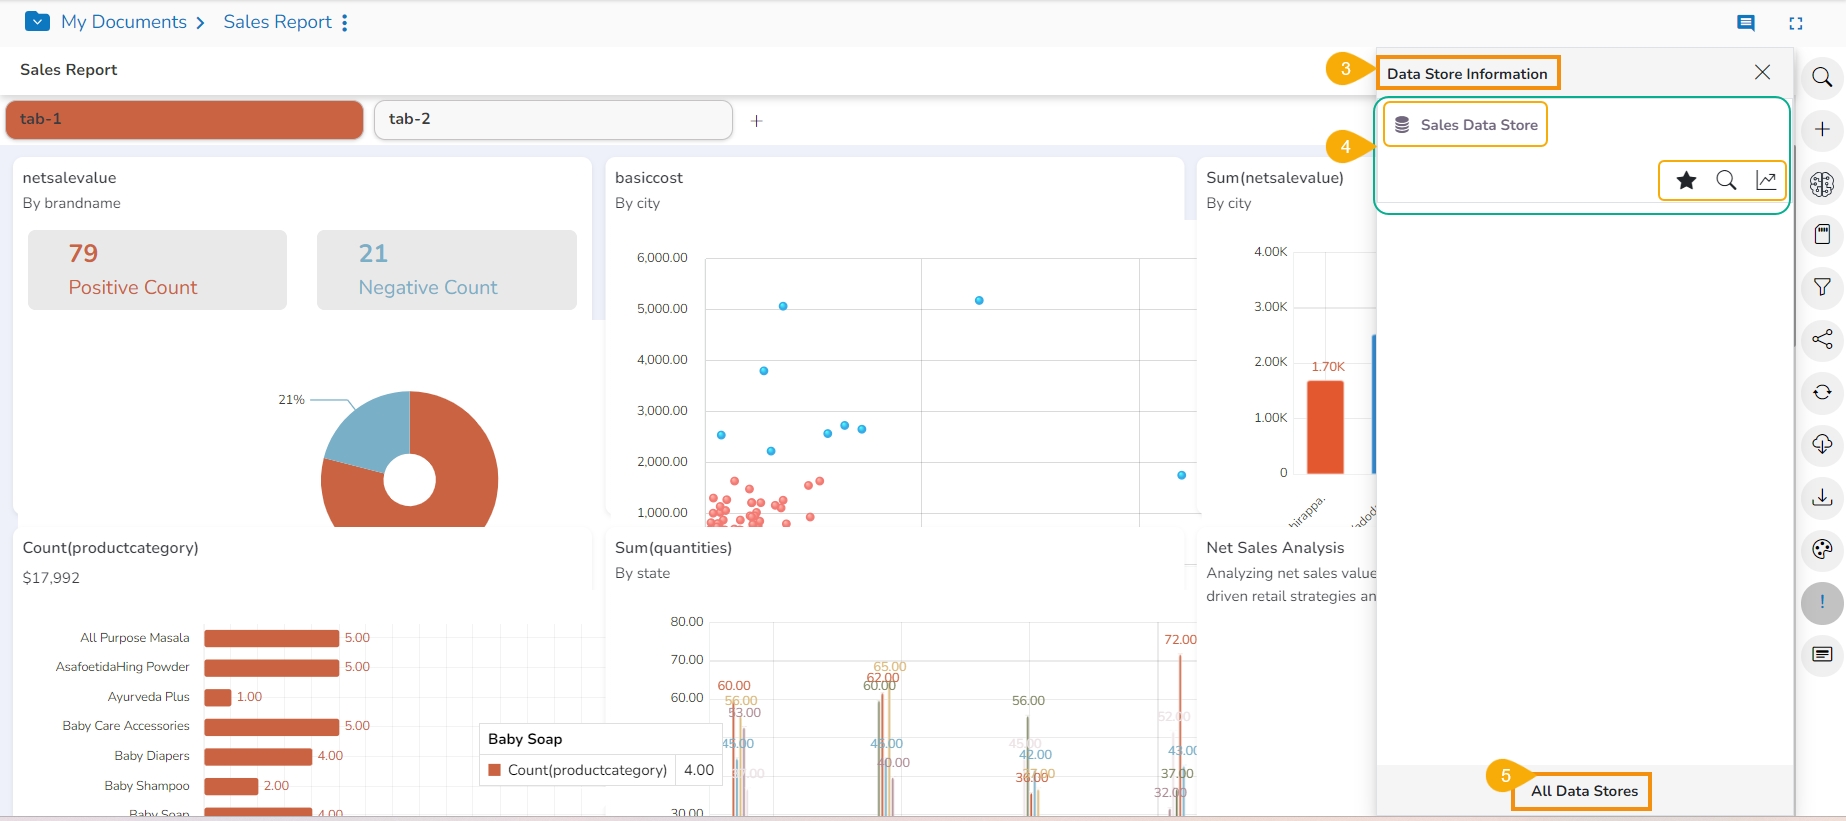The height and width of the screenshot is (821, 1846).
Task: Open the Sales Report three-dot options menu
Action: (345, 23)
